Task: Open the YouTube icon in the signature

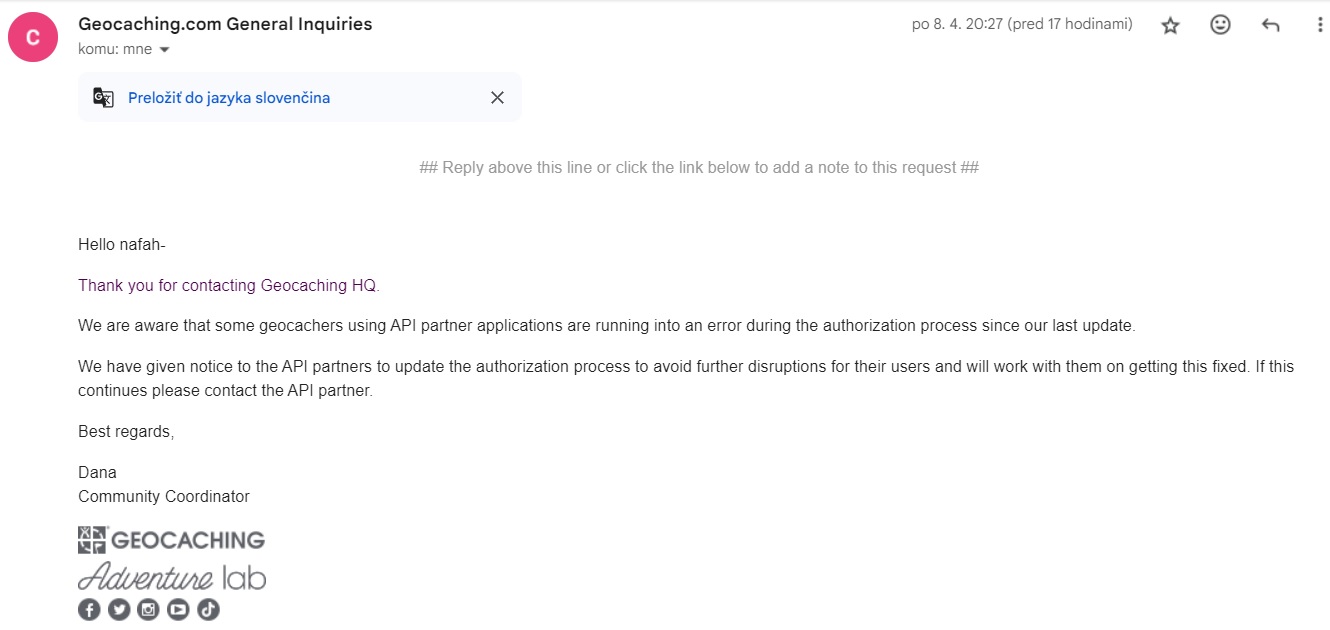Action: [x=178, y=609]
